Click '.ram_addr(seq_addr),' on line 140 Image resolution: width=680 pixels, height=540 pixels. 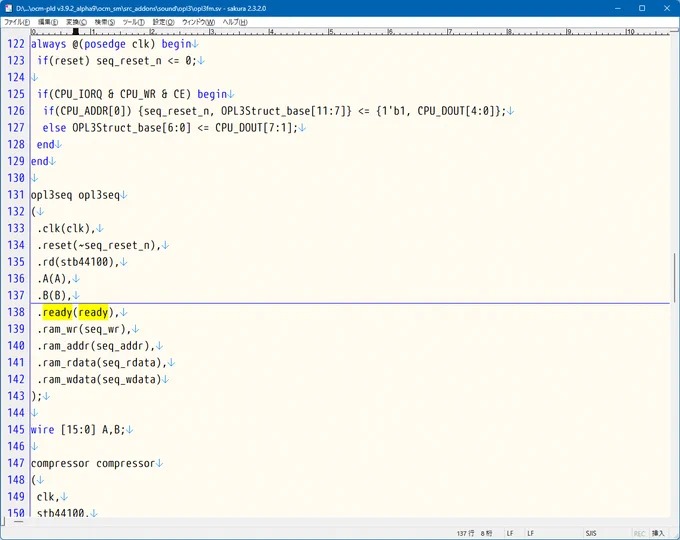[x=96, y=346]
